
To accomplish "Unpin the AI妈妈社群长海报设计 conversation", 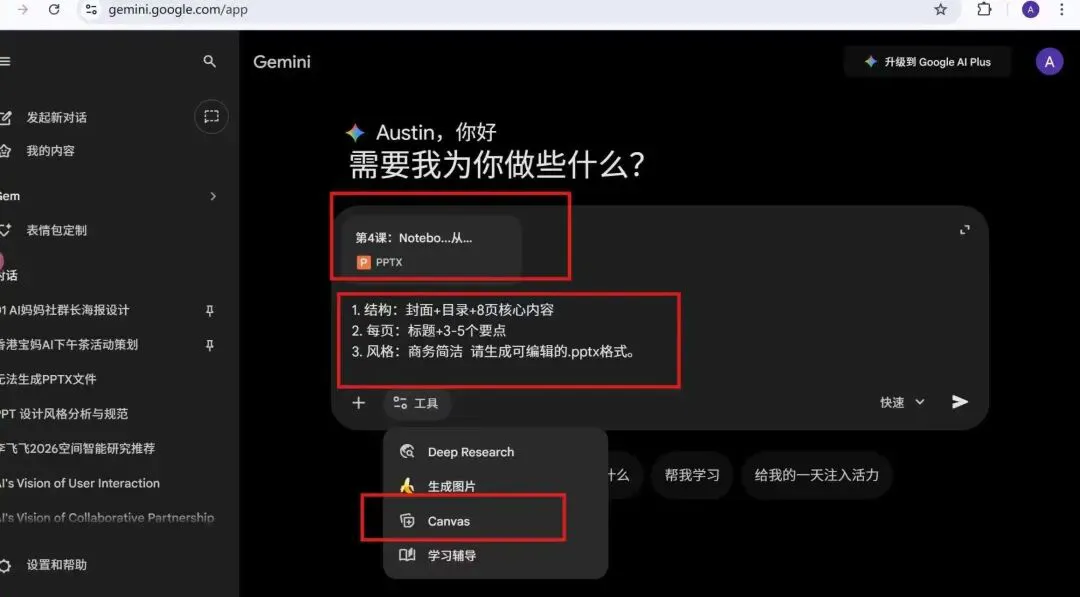I will 209,311.
